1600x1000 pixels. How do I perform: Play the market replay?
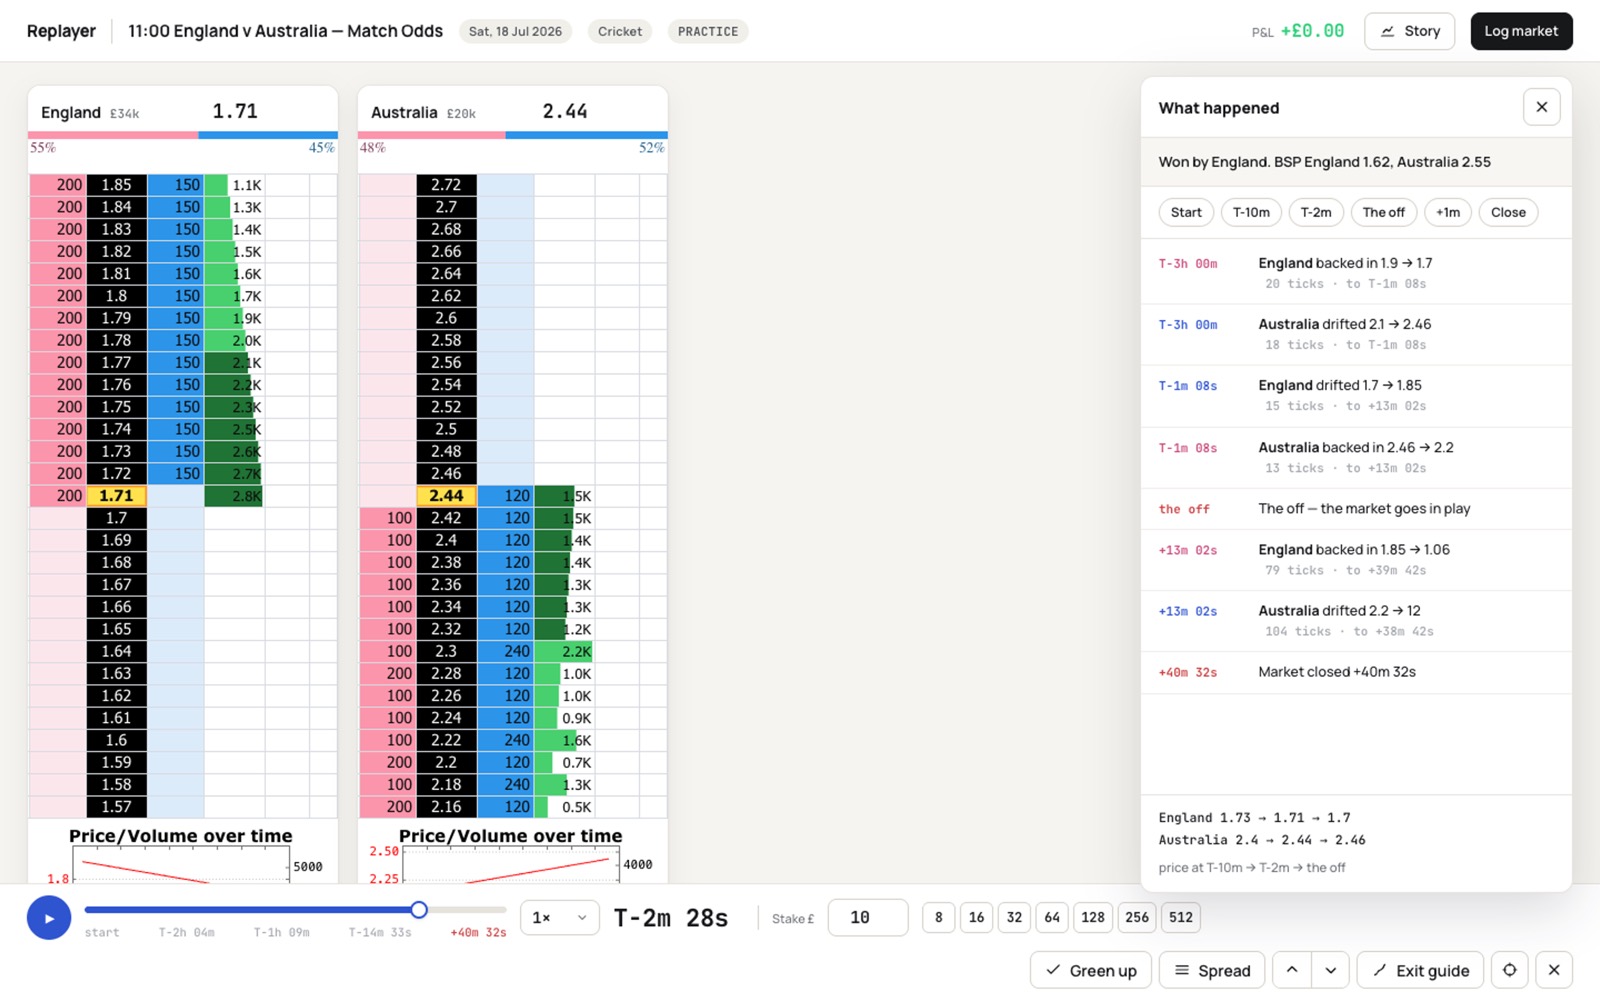click(x=49, y=918)
